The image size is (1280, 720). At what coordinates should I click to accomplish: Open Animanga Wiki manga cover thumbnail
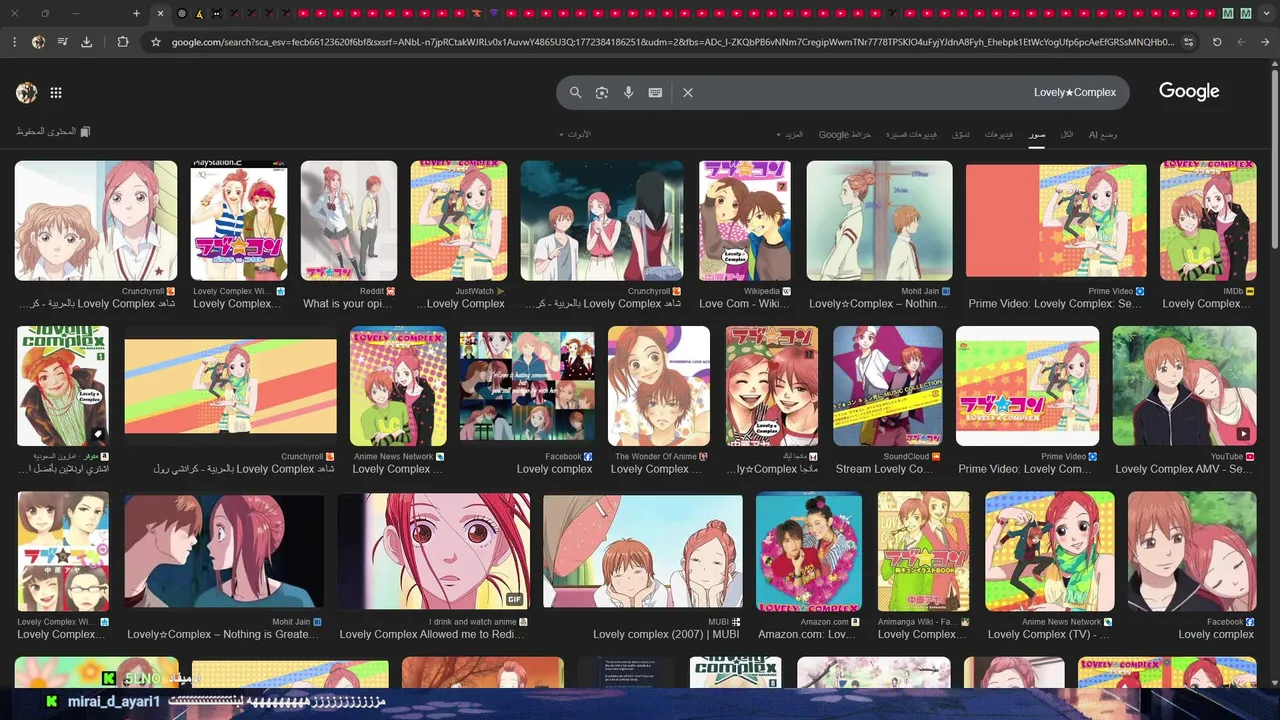tap(924, 551)
